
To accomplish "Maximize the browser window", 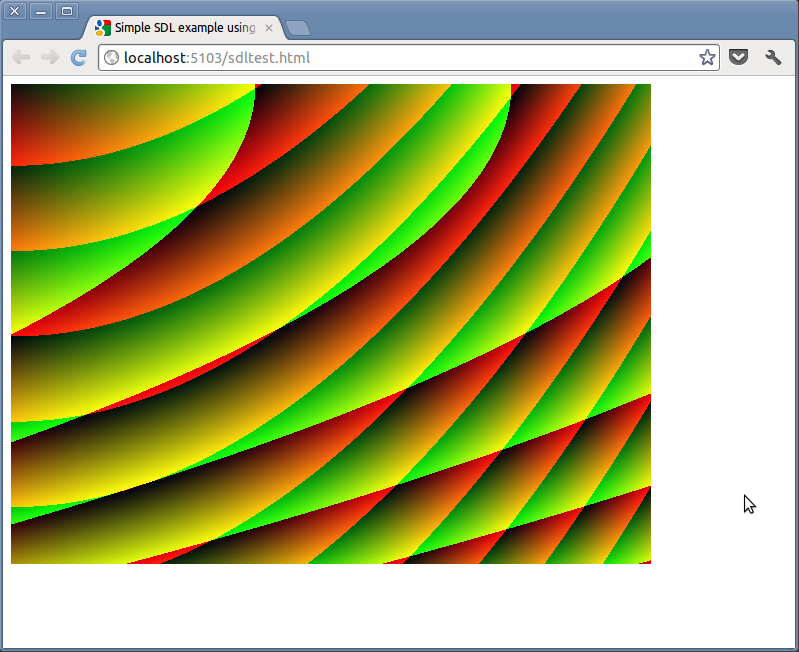I will (x=67, y=11).
